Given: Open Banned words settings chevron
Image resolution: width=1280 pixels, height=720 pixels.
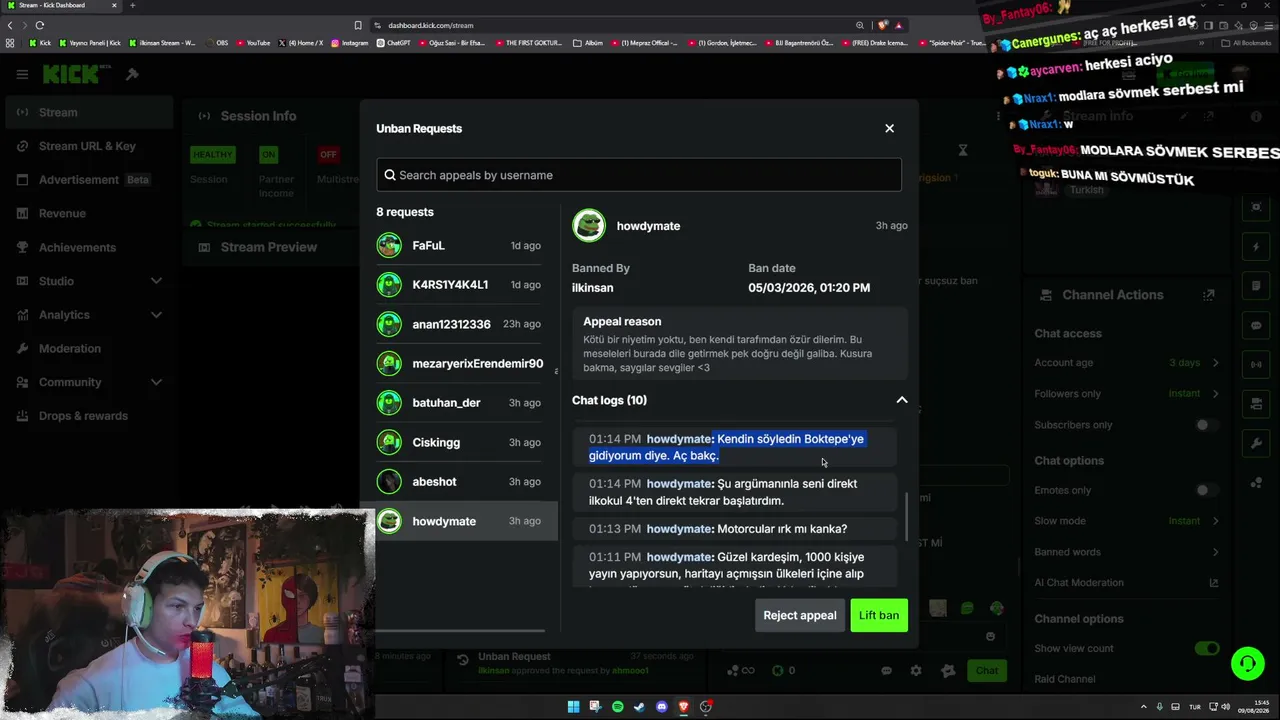Looking at the screenshot, I should click(1215, 552).
